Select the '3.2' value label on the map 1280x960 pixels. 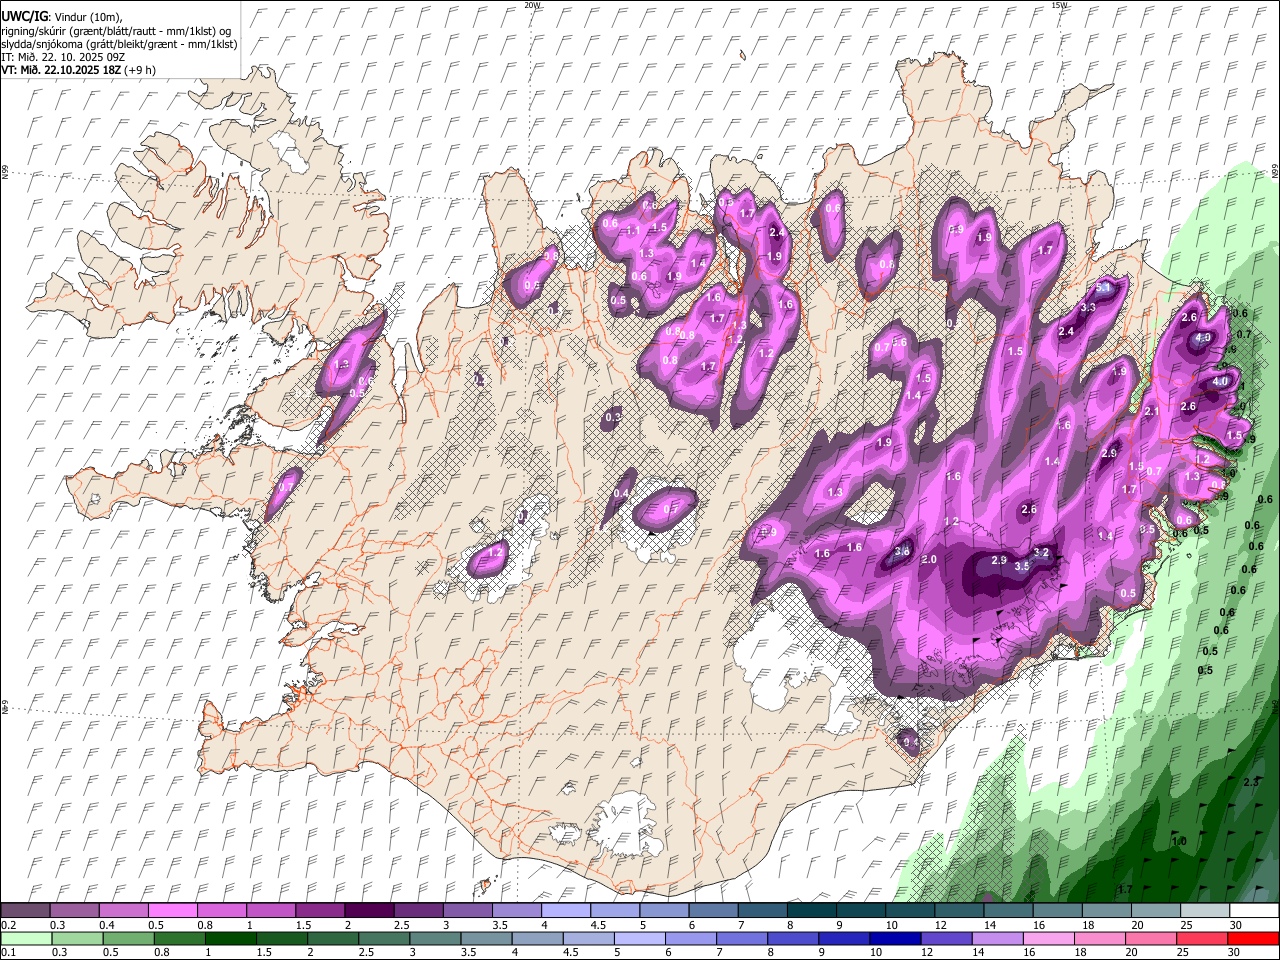(x=1041, y=552)
